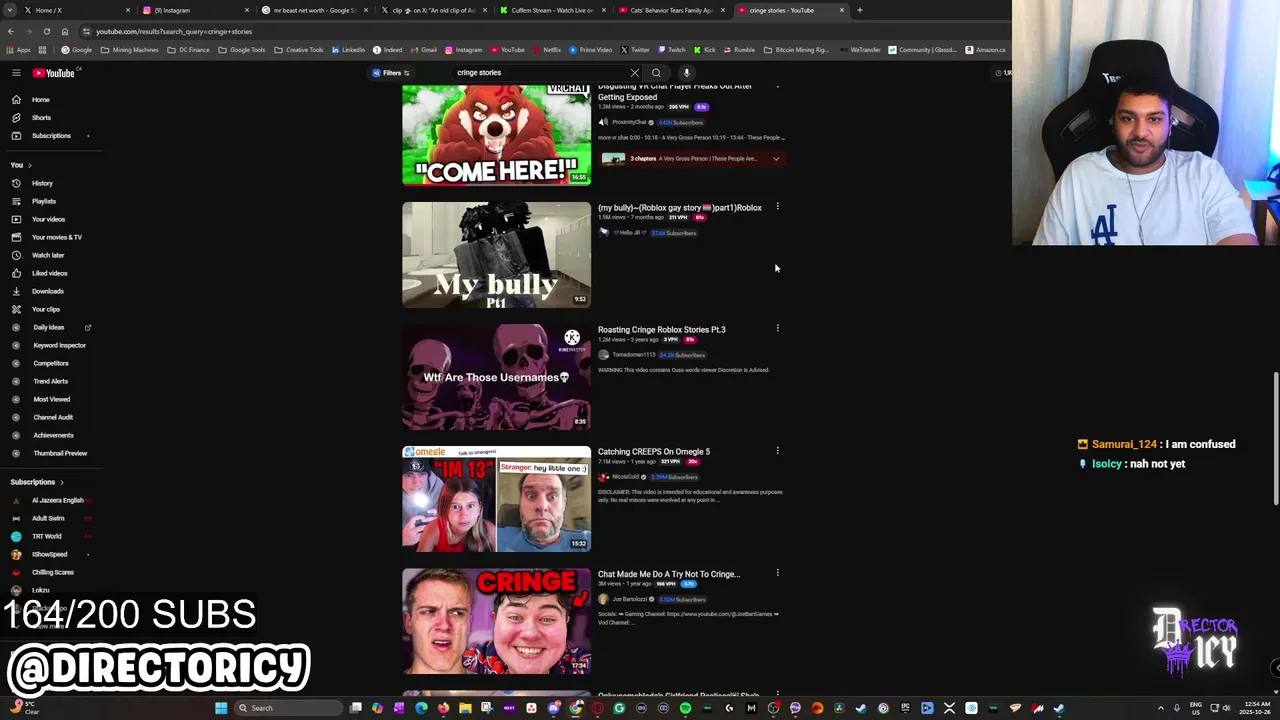Open Downloads in the sidebar
This screenshot has height=720, width=1280.
[47, 291]
